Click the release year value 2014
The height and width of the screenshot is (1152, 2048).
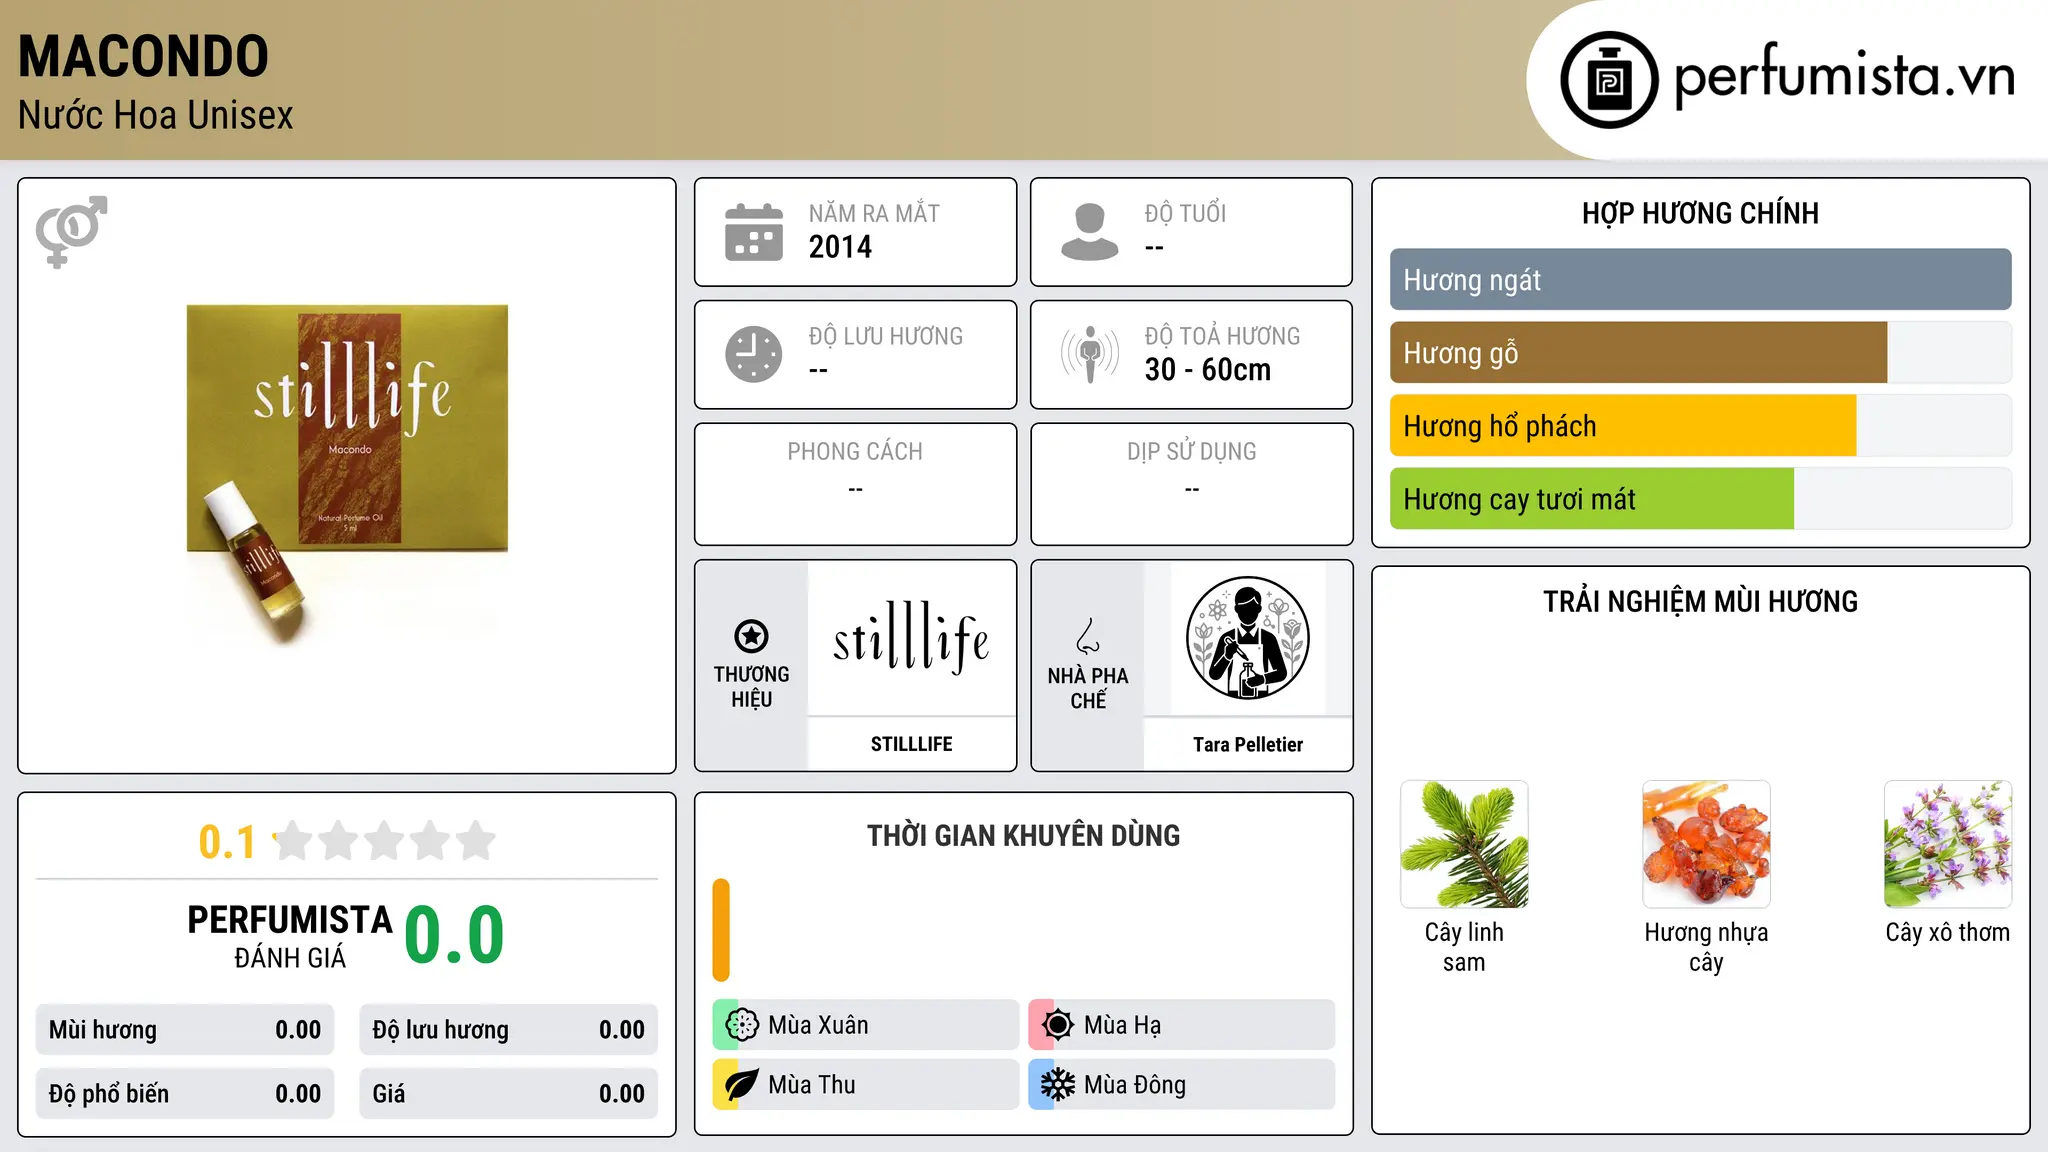840,247
